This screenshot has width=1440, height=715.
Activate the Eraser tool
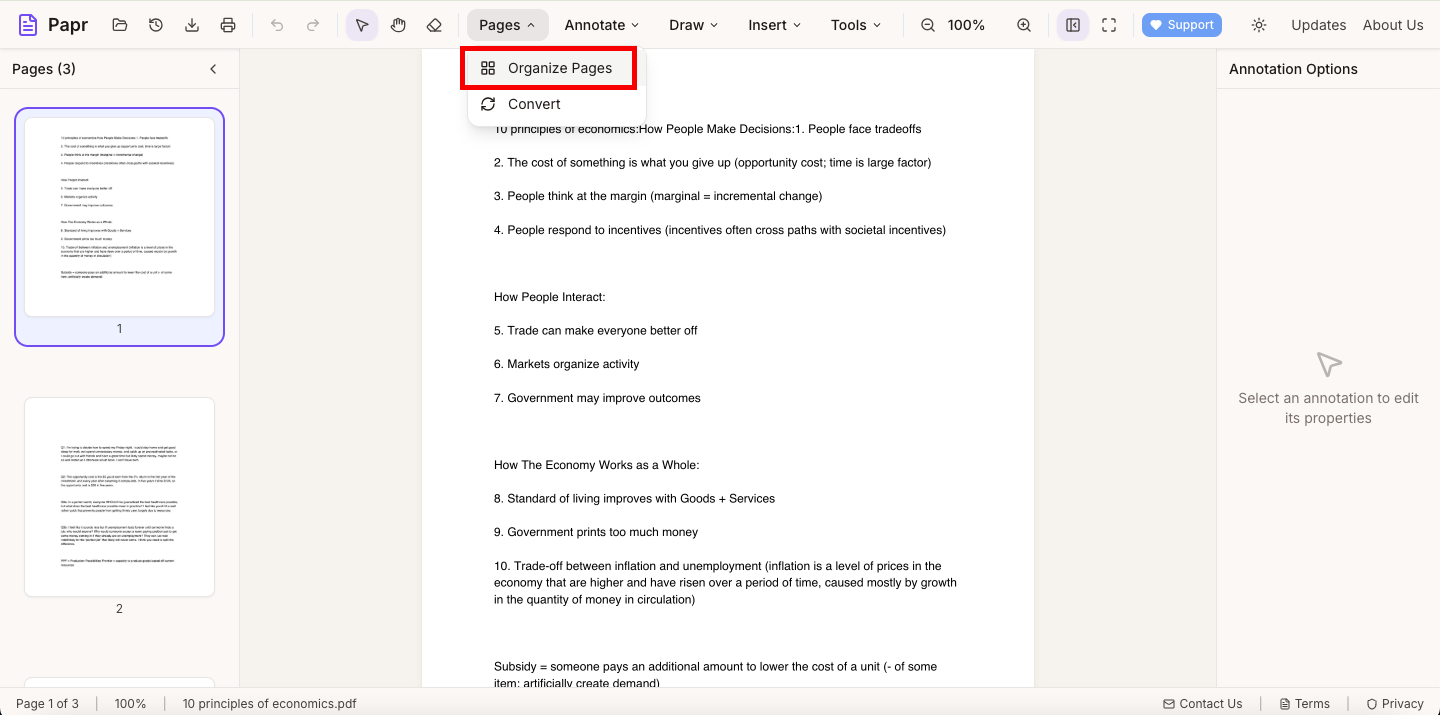click(x=434, y=24)
